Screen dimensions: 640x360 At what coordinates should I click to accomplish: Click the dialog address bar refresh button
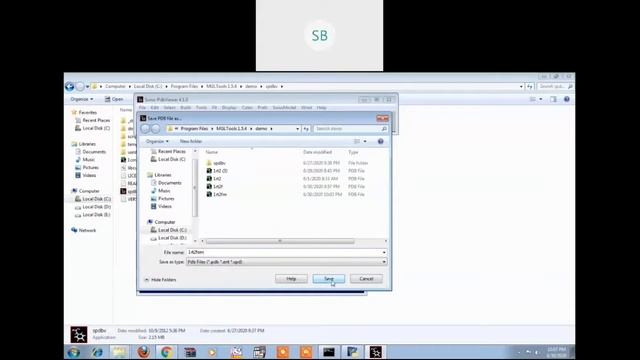tap(306, 129)
